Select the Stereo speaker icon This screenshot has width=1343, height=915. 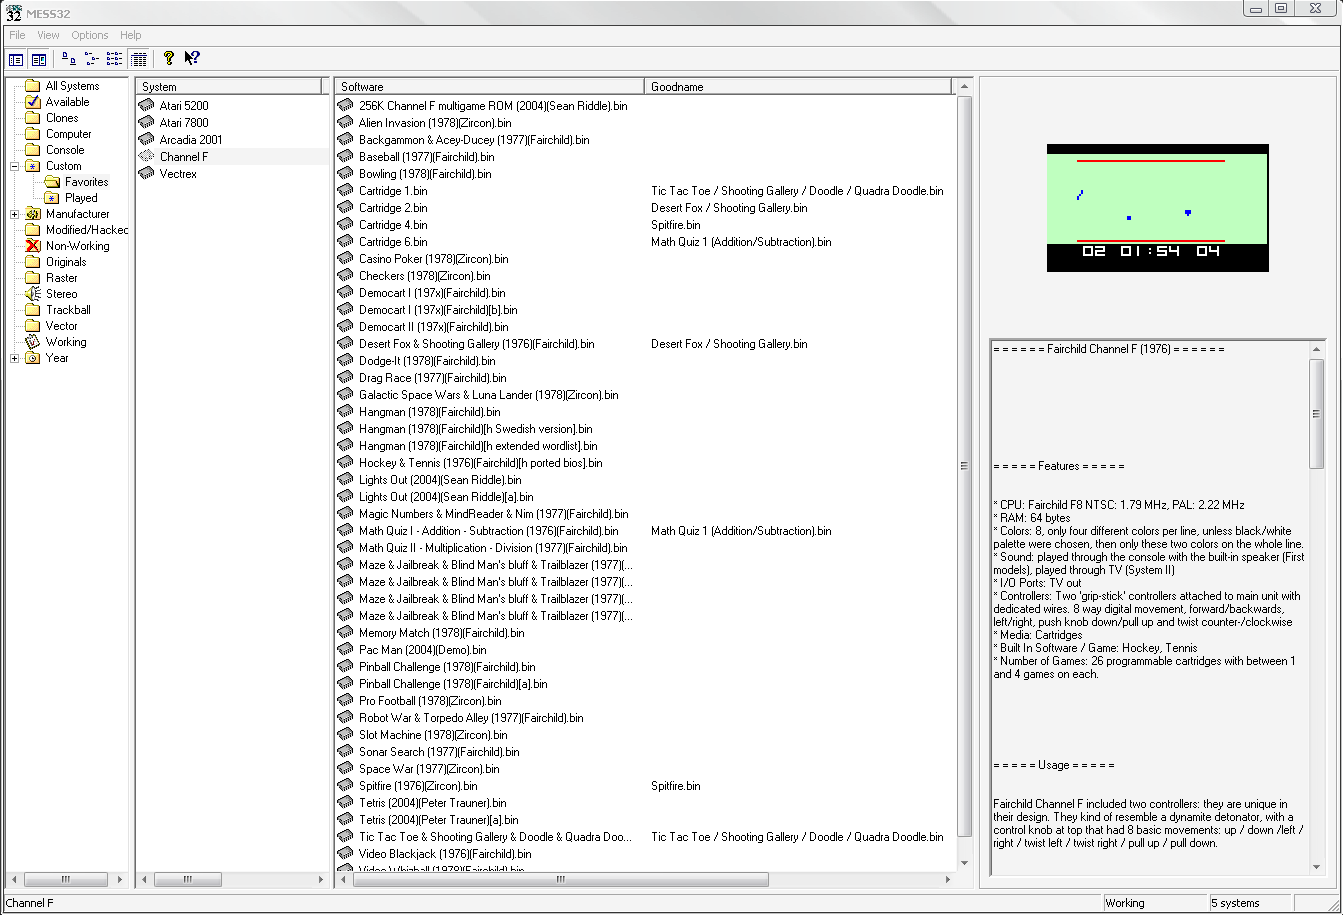33,294
